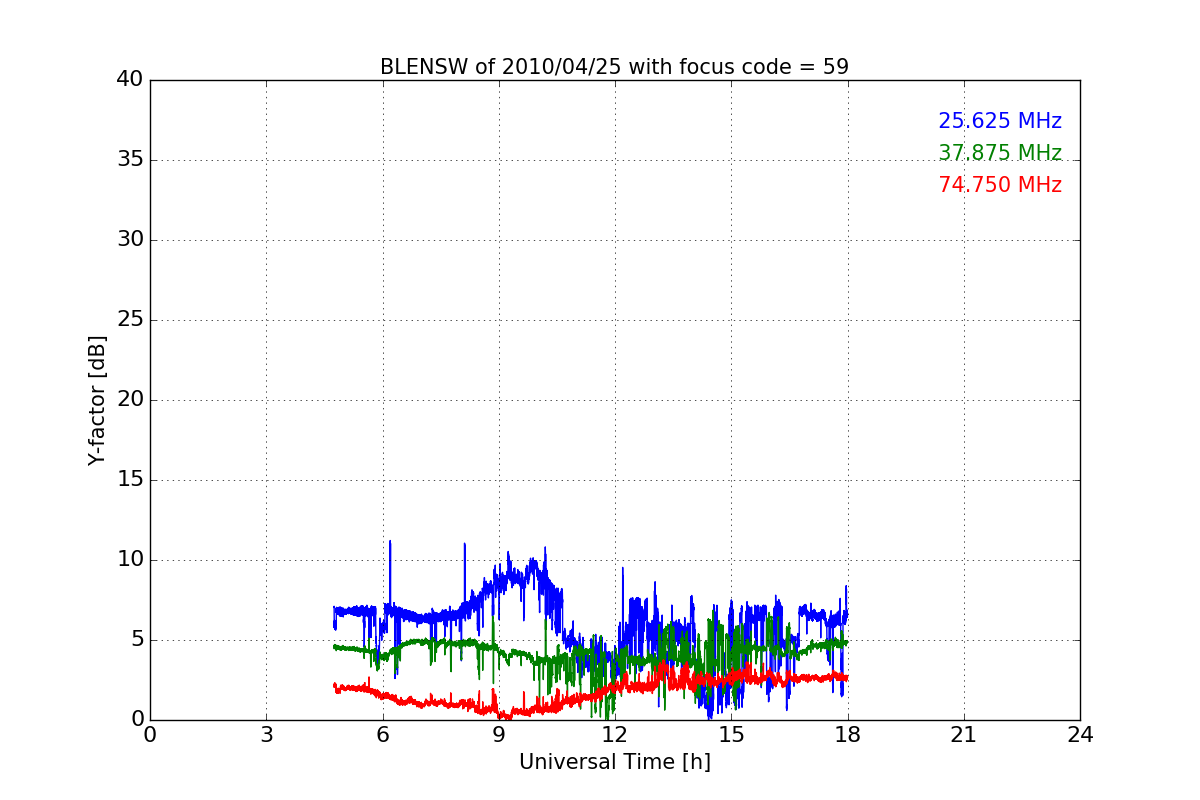Click y-axis tick label 5
Viewport: 1200px width, 800px height.
[x=137, y=640]
